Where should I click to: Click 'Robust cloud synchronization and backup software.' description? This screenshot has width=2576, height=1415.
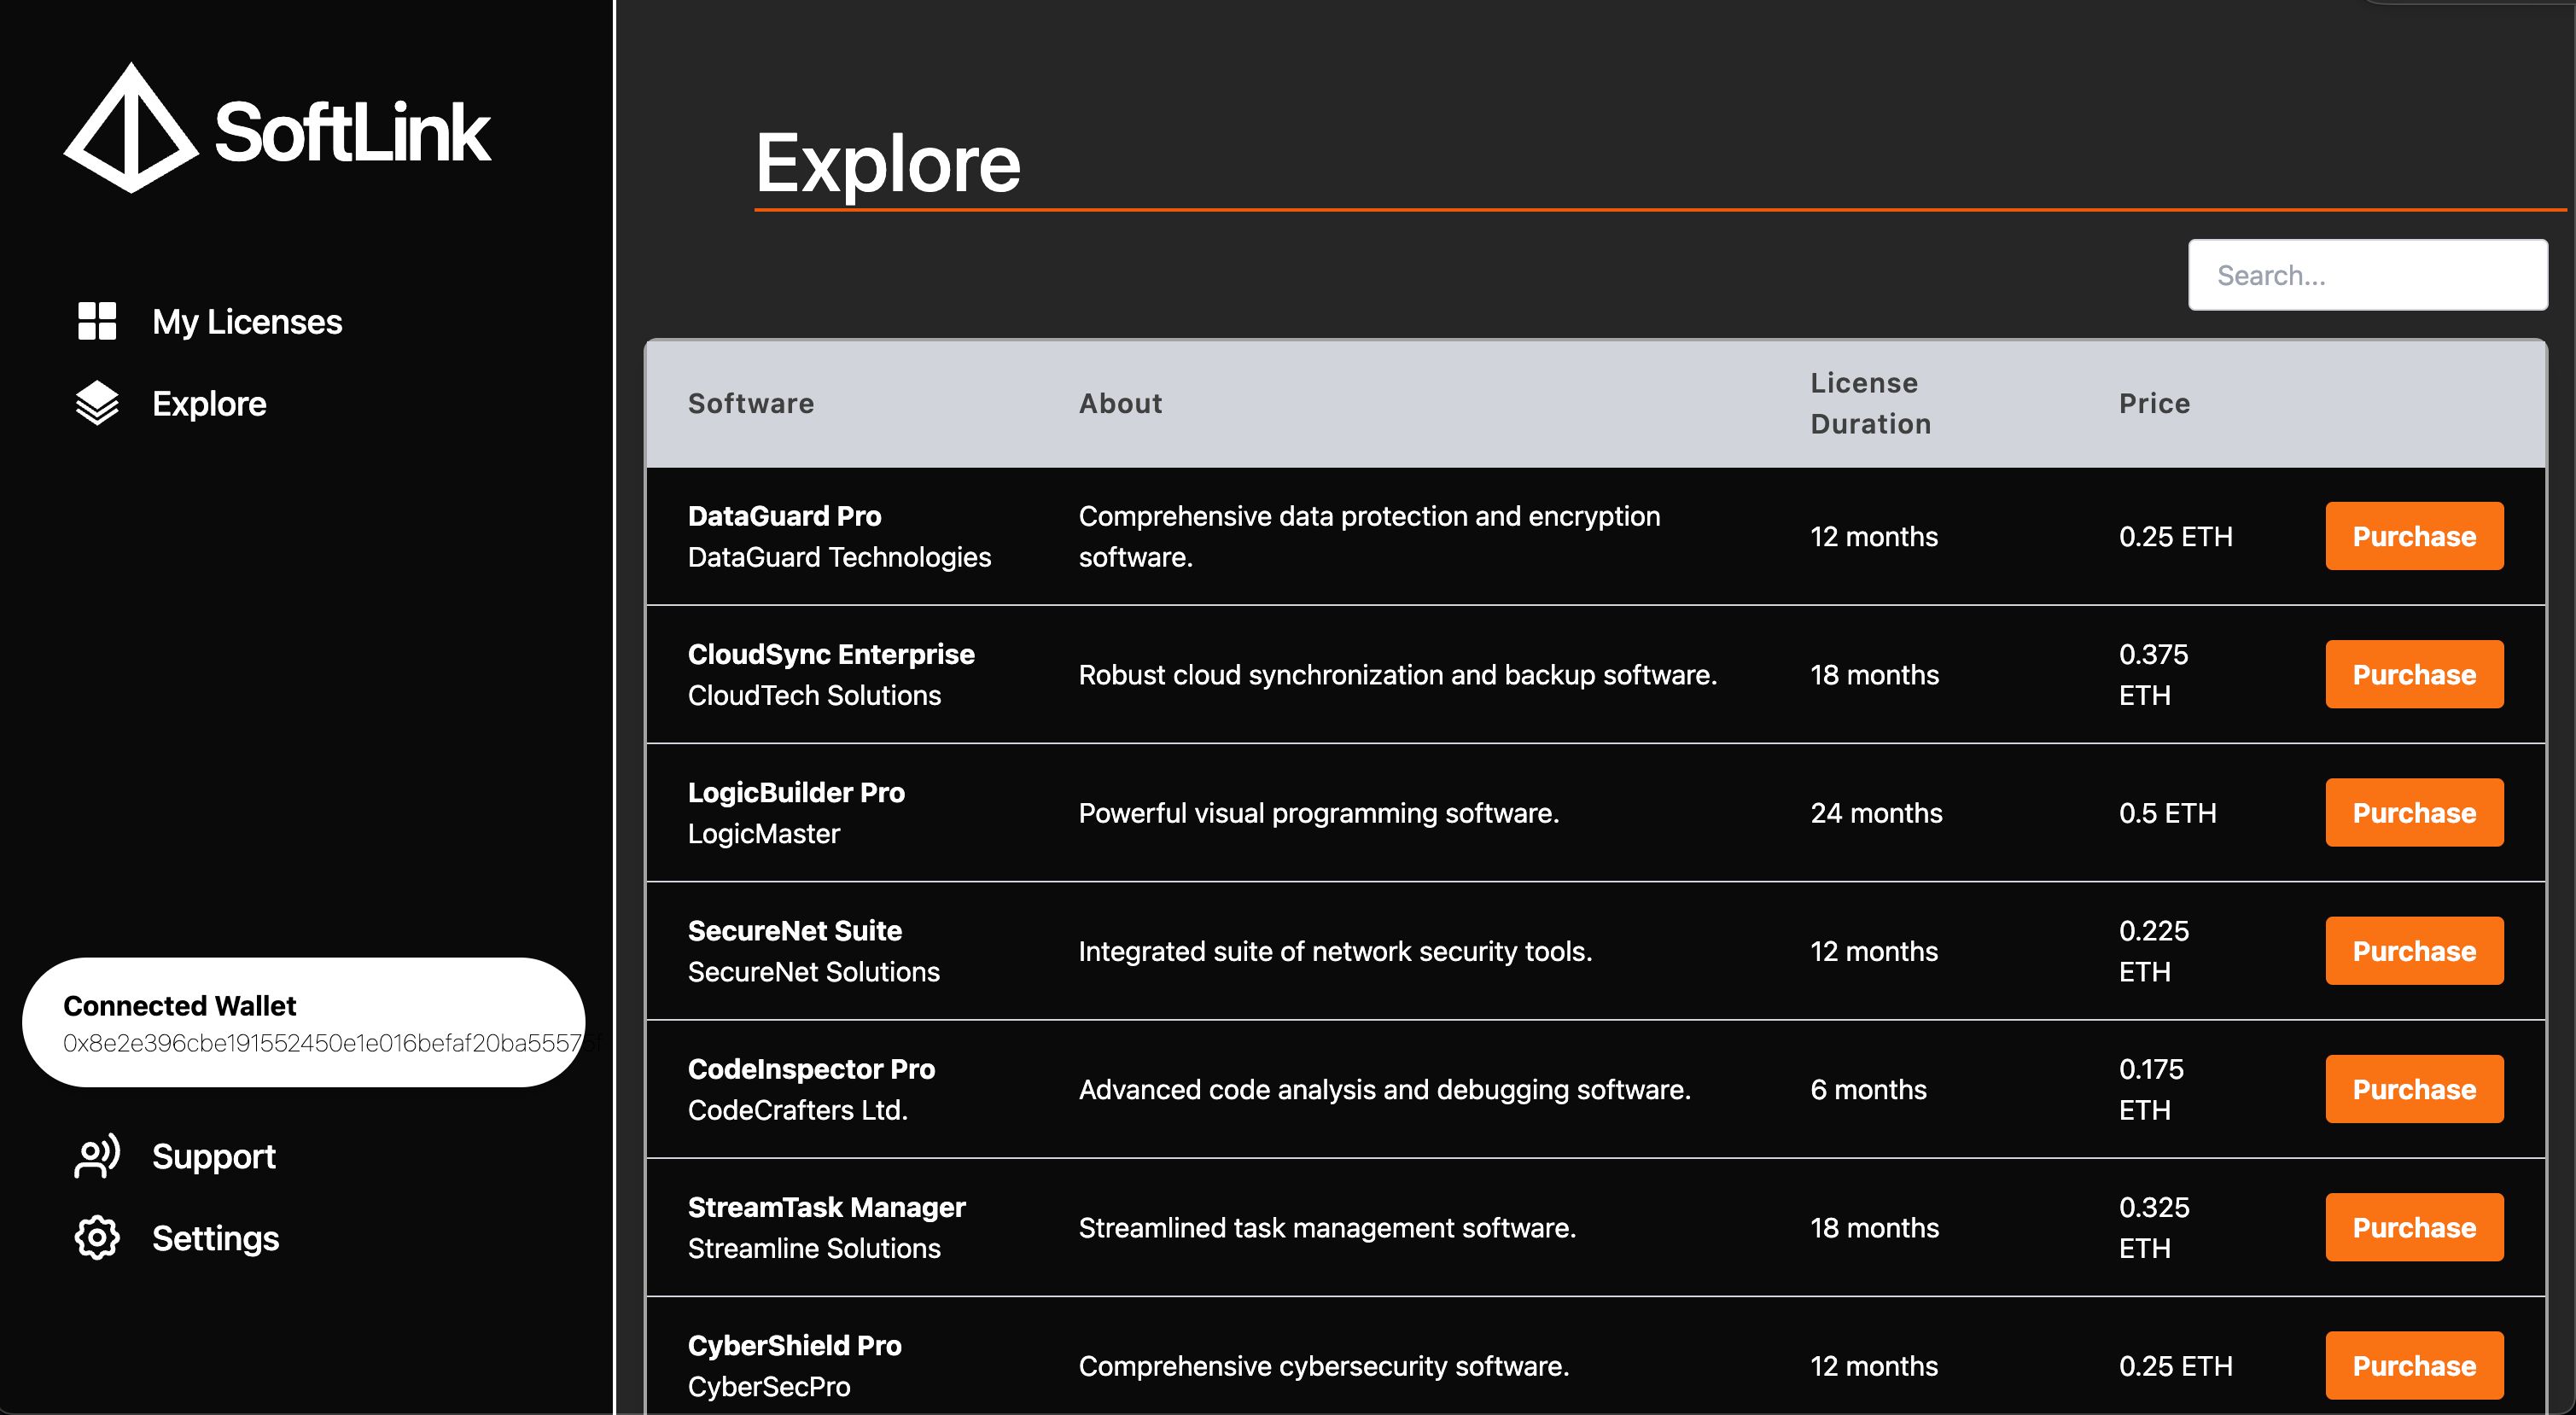point(1397,675)
